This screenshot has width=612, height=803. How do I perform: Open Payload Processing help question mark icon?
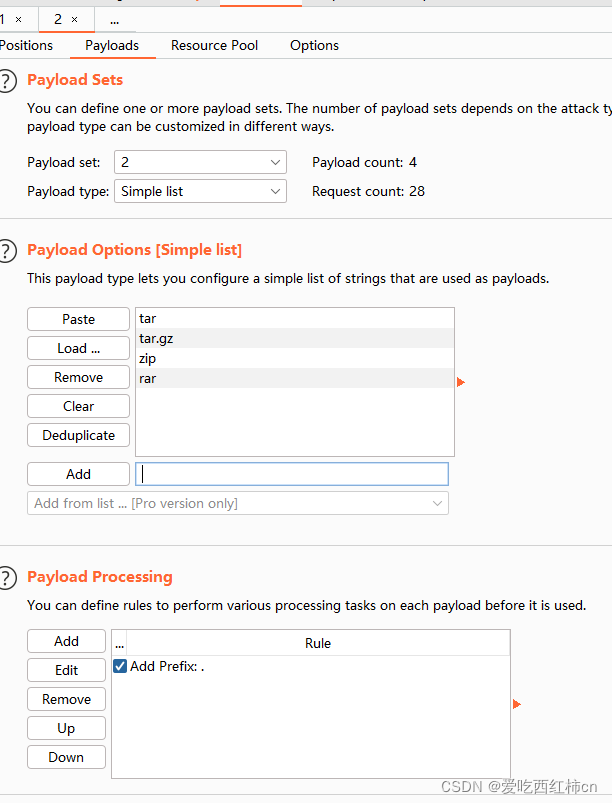7,577
